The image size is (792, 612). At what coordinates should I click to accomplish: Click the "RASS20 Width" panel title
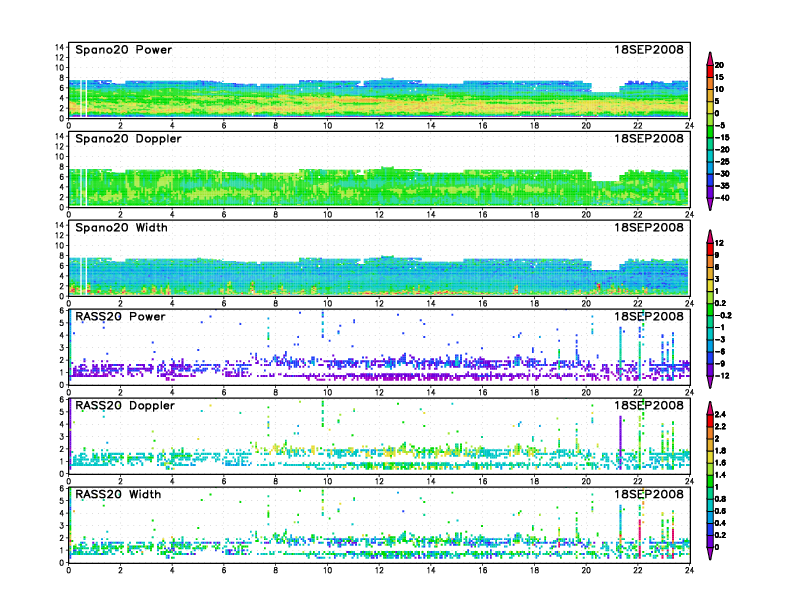click(118, 494)
